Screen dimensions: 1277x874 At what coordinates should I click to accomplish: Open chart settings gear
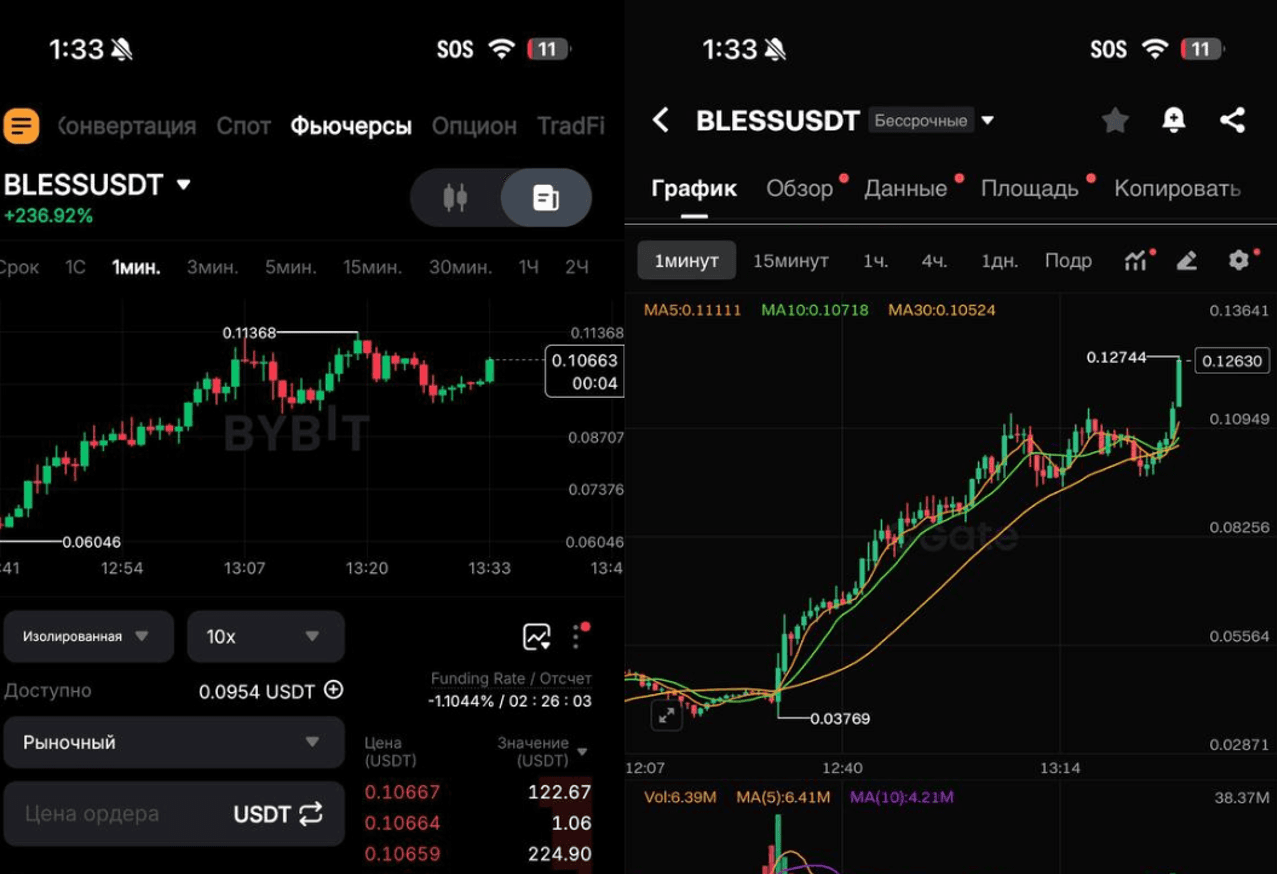(x=1239, y=260)
